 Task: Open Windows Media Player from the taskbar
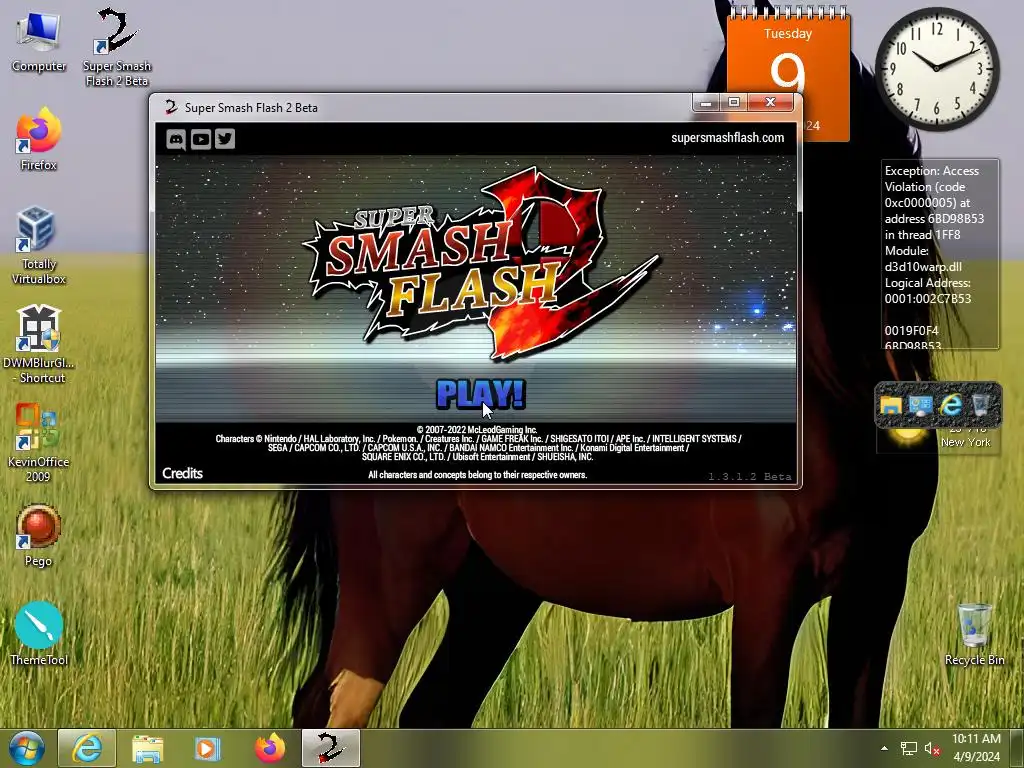tap(207, 748)
